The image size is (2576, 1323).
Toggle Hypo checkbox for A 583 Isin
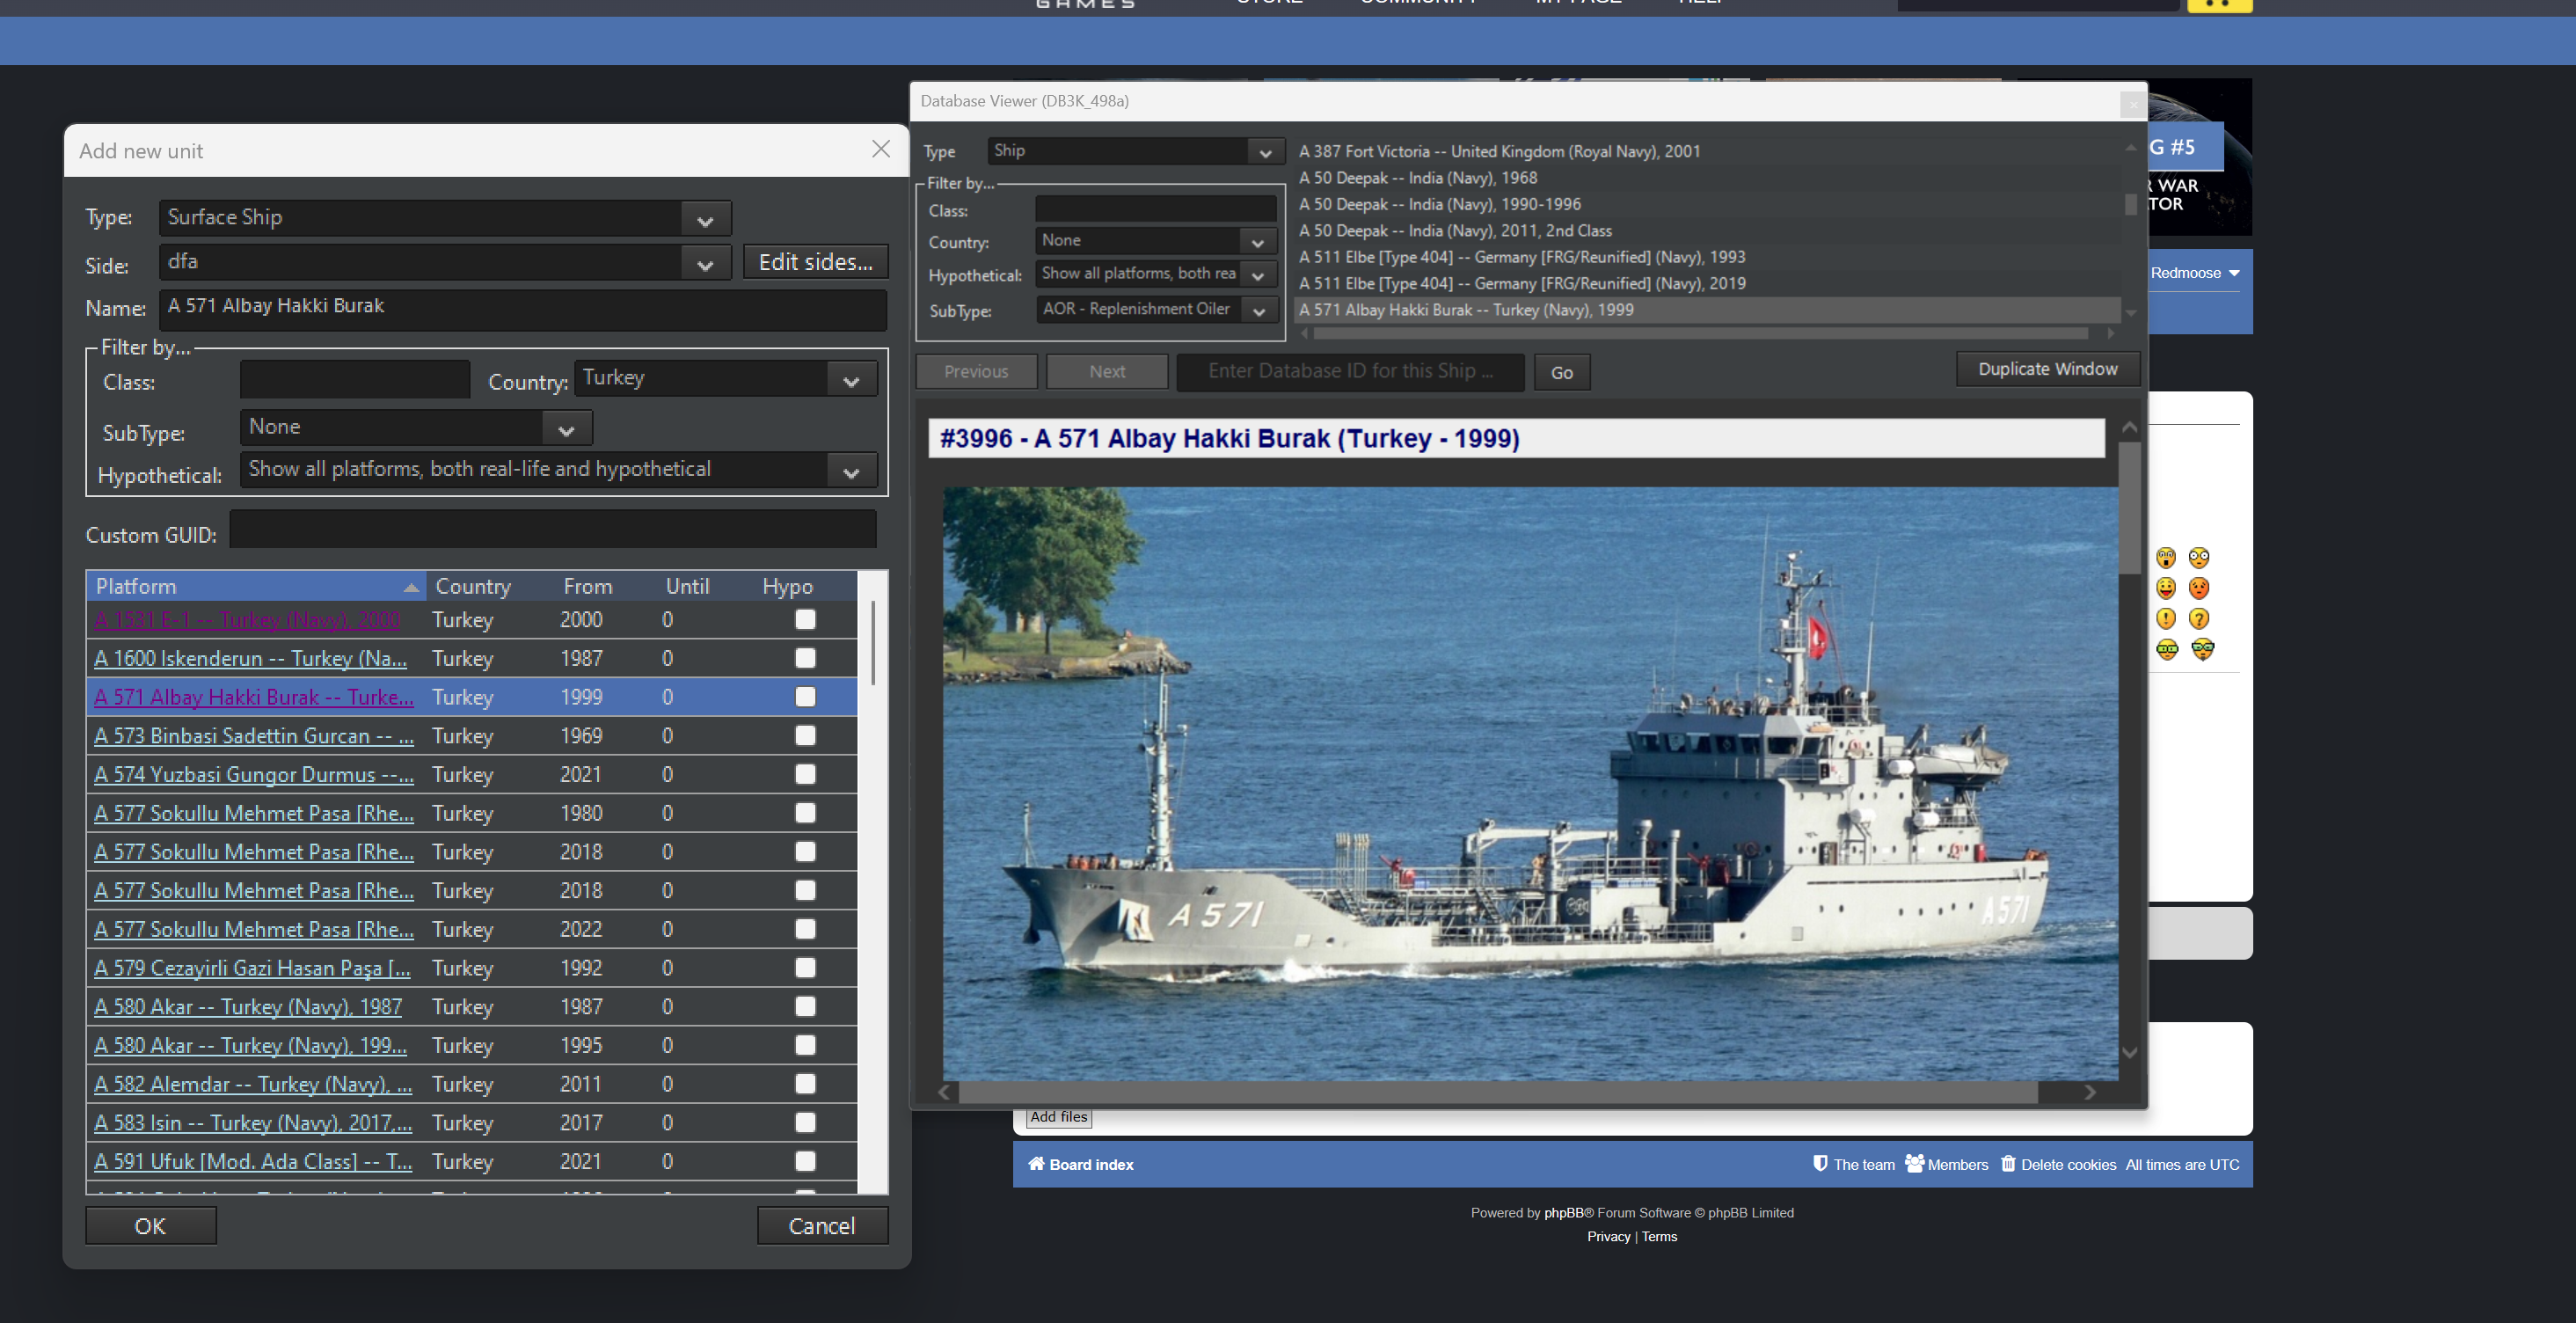click(x=805, y=1122)
